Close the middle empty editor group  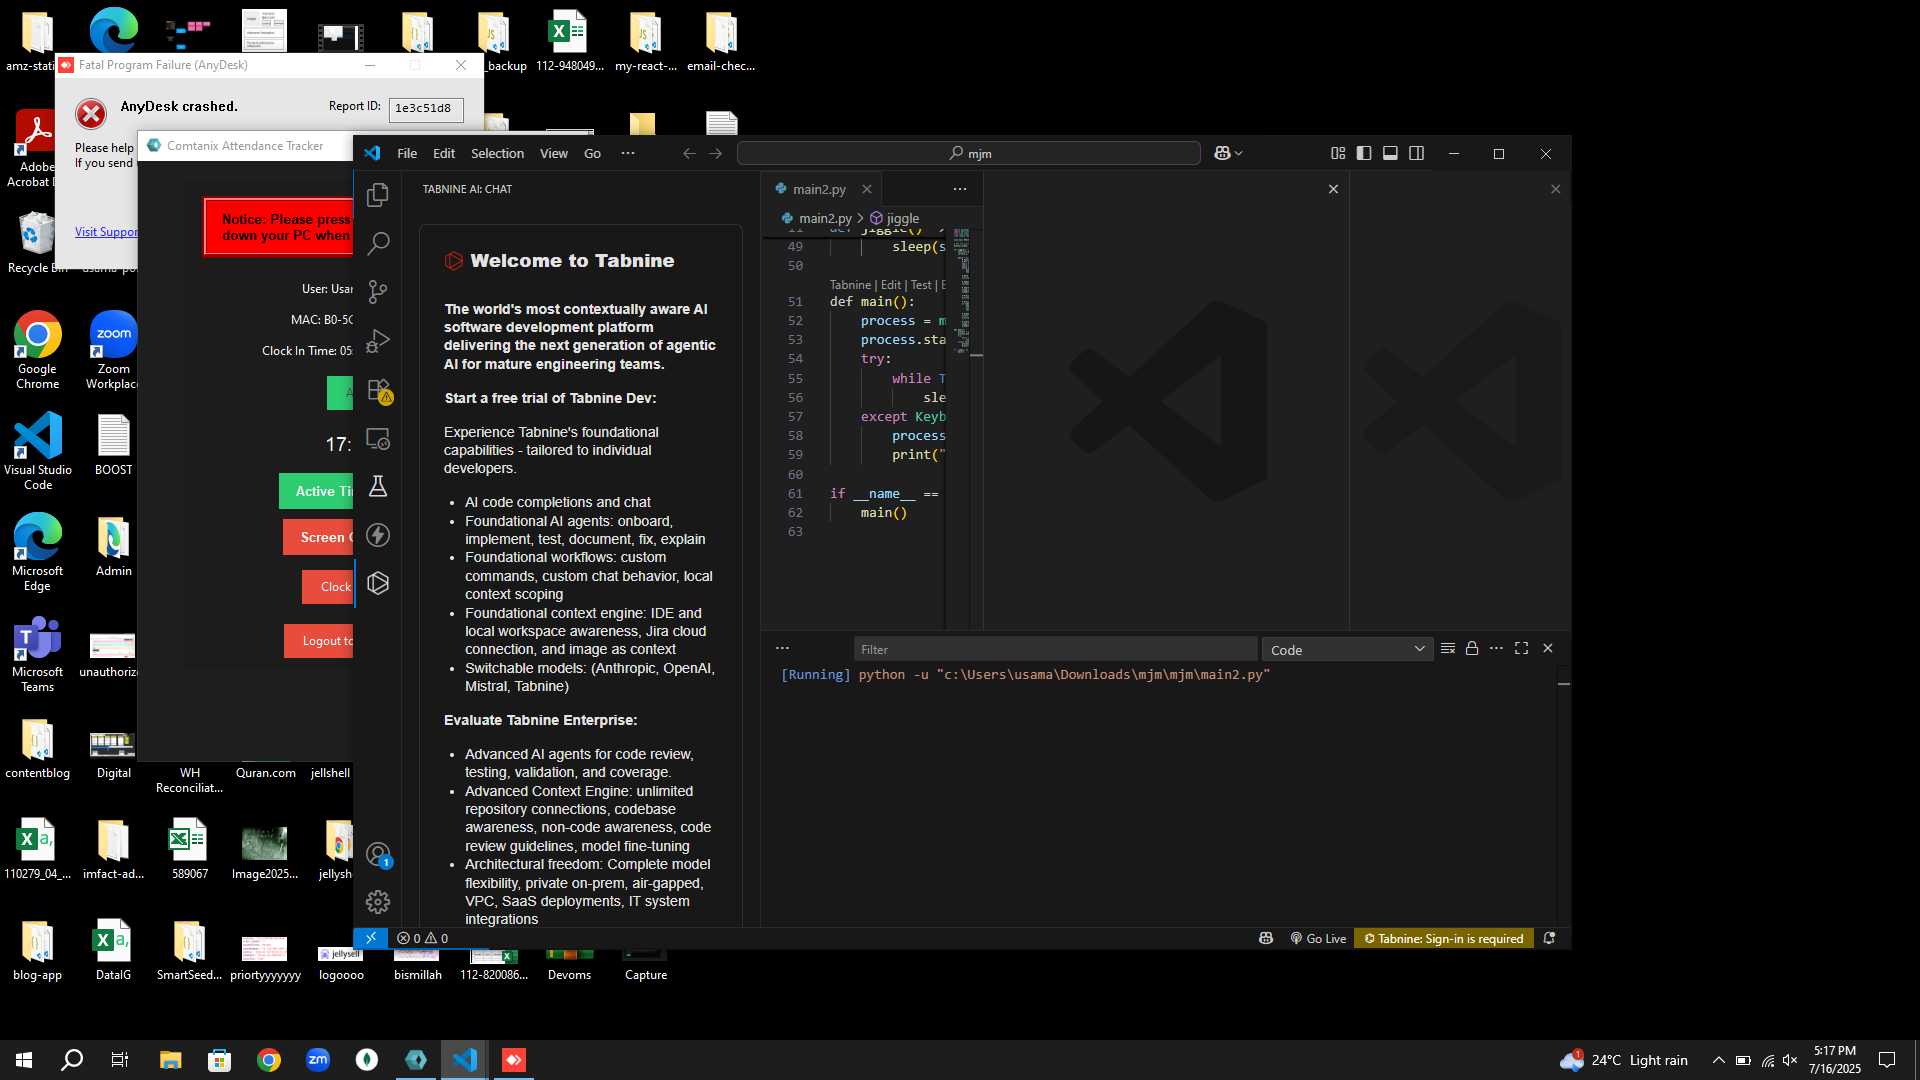(x=1333, y=189)
